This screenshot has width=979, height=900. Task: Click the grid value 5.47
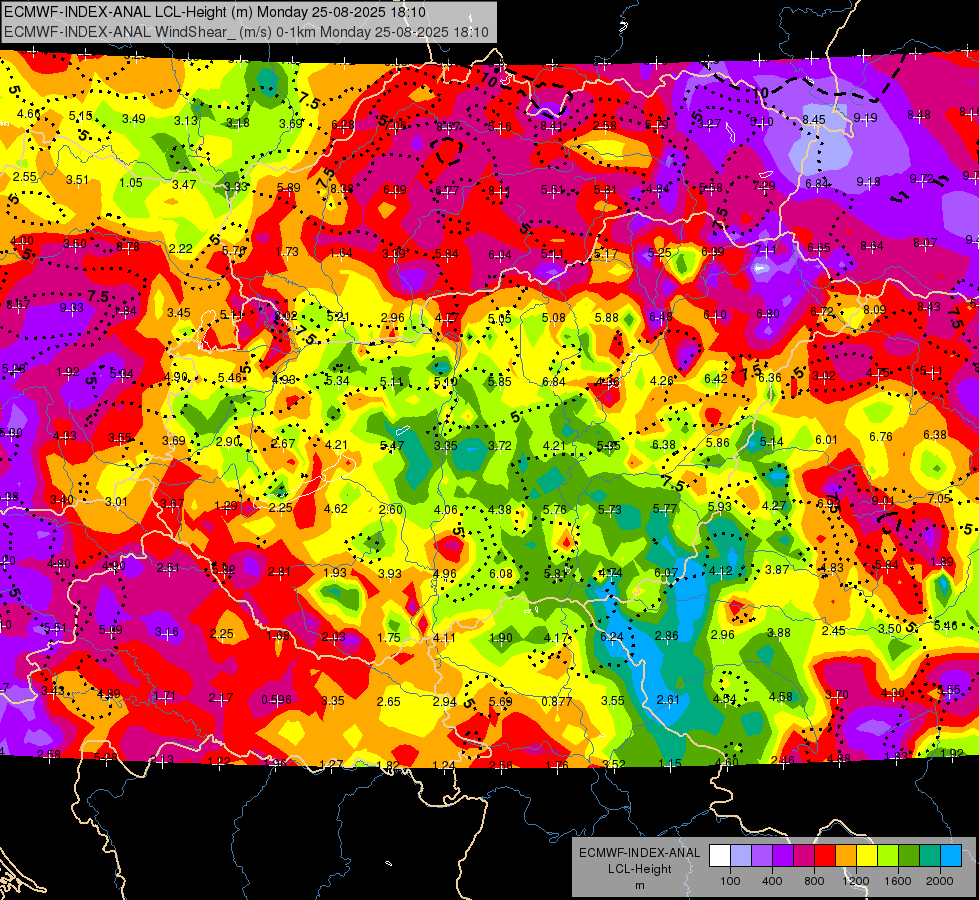pos(392,445)
